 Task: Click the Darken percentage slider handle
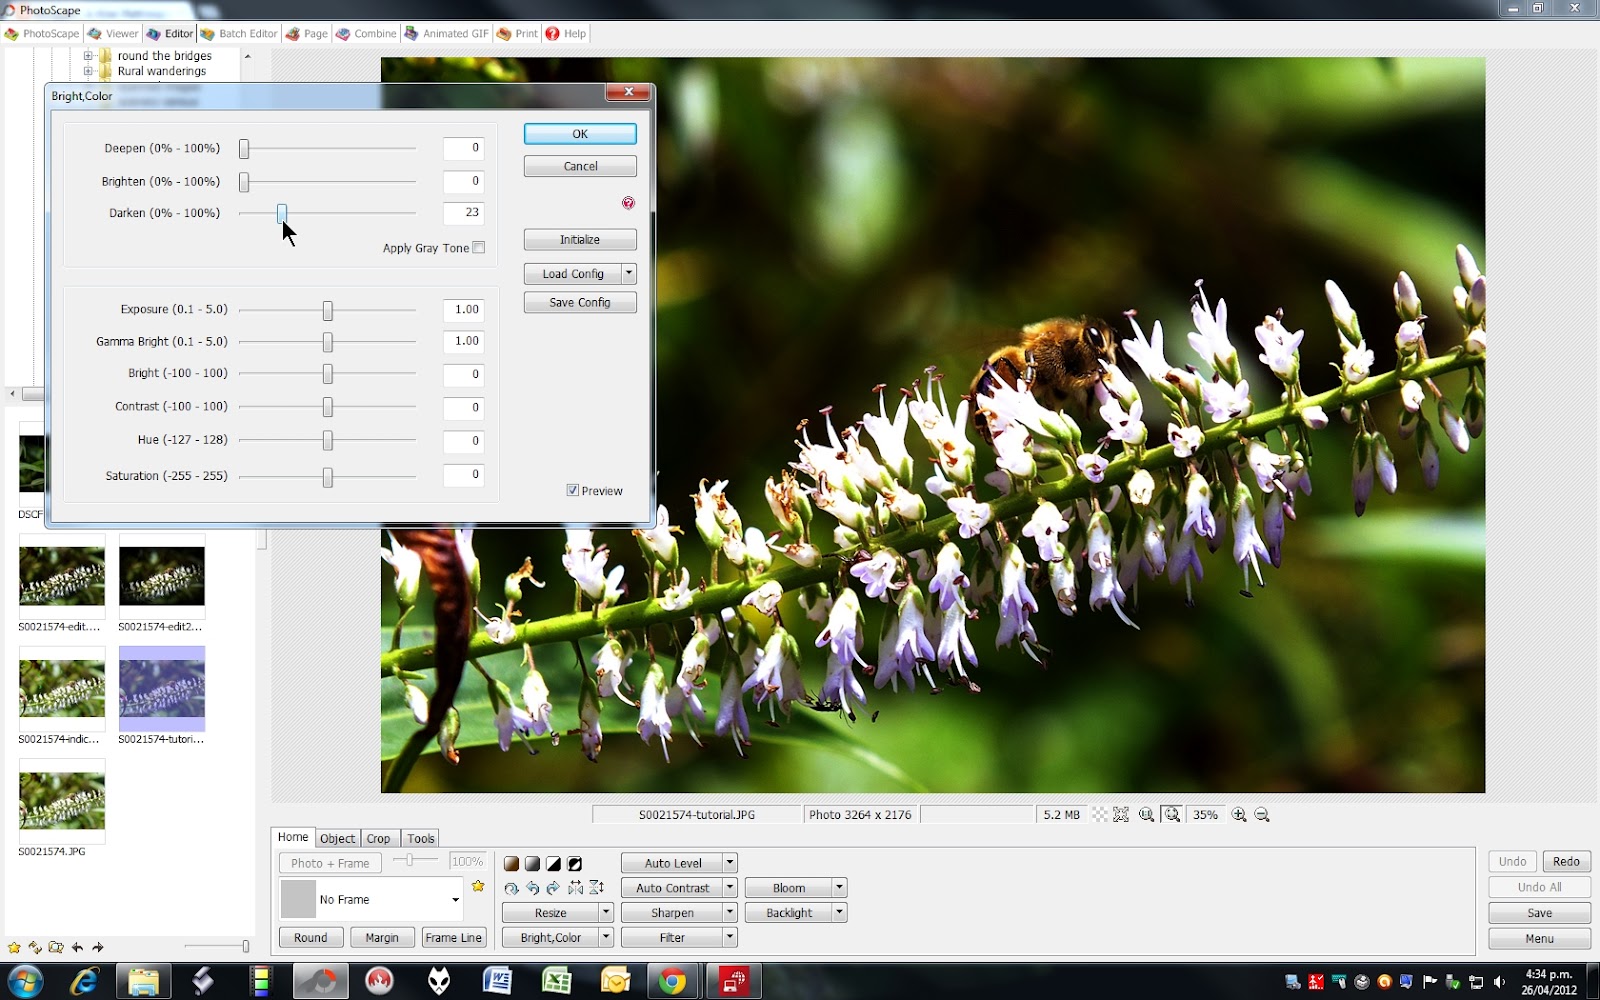282,212
